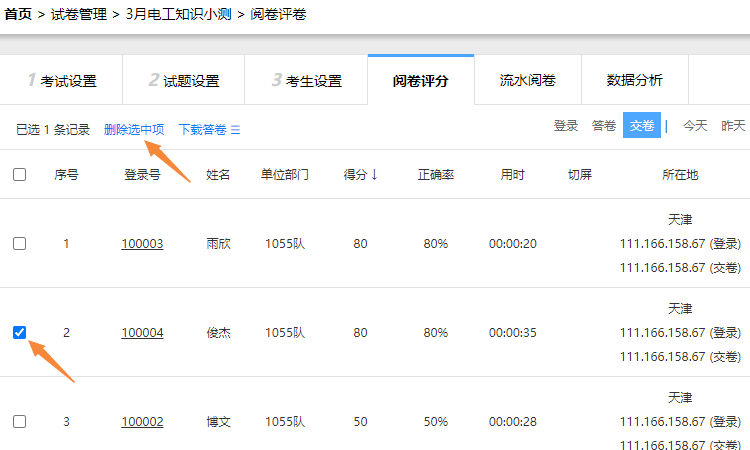Check the box for row 雨欣

20,243
